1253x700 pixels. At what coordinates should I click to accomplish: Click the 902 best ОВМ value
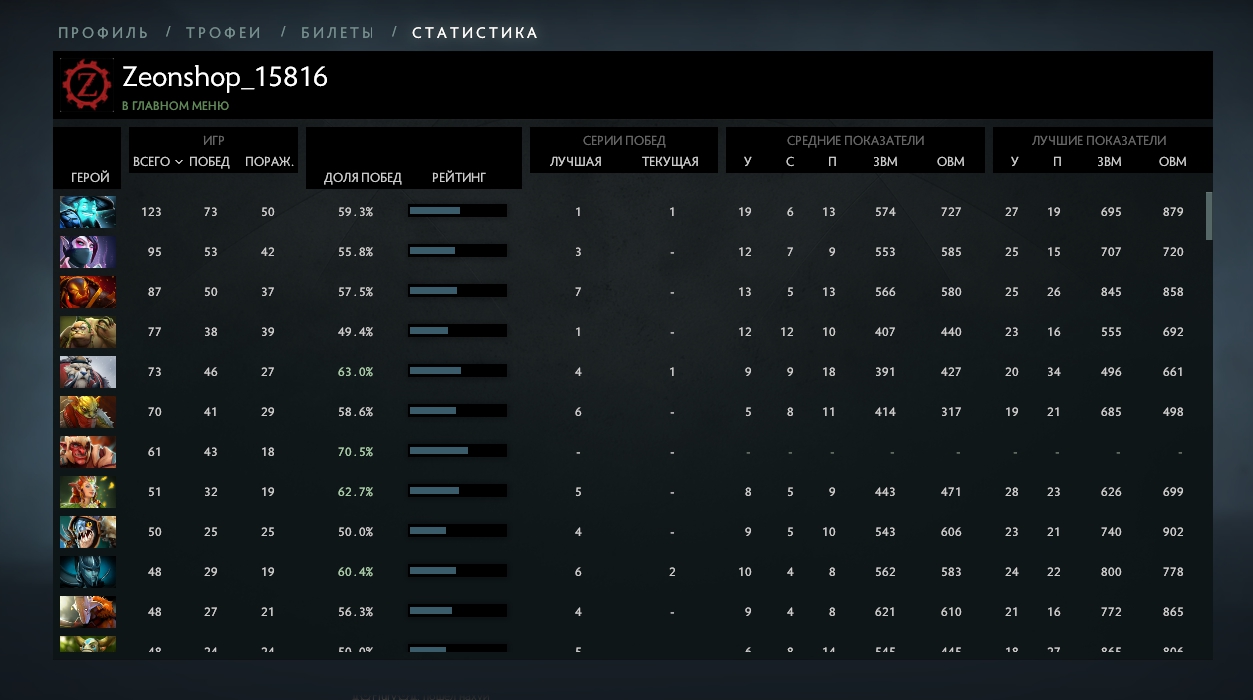[x=1173, y=532]
